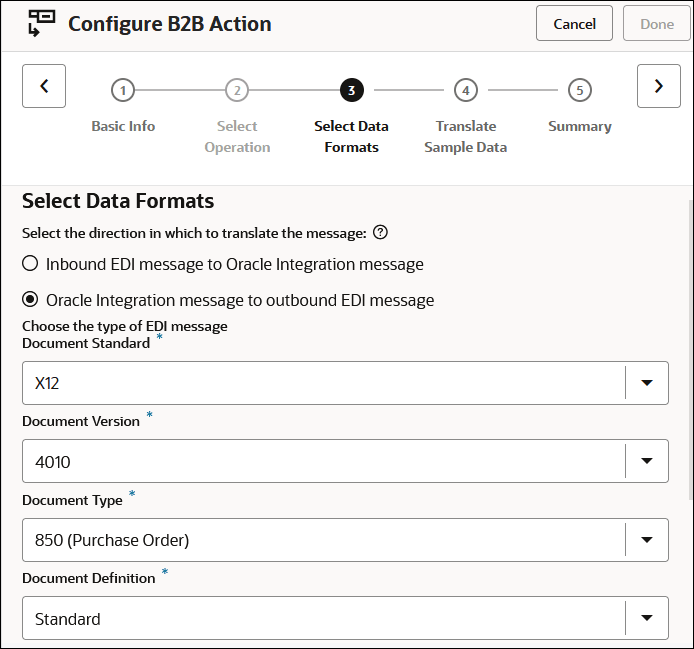694x649 pixels.
Task: Advance with the right chevron button
Action: point(659,86)
